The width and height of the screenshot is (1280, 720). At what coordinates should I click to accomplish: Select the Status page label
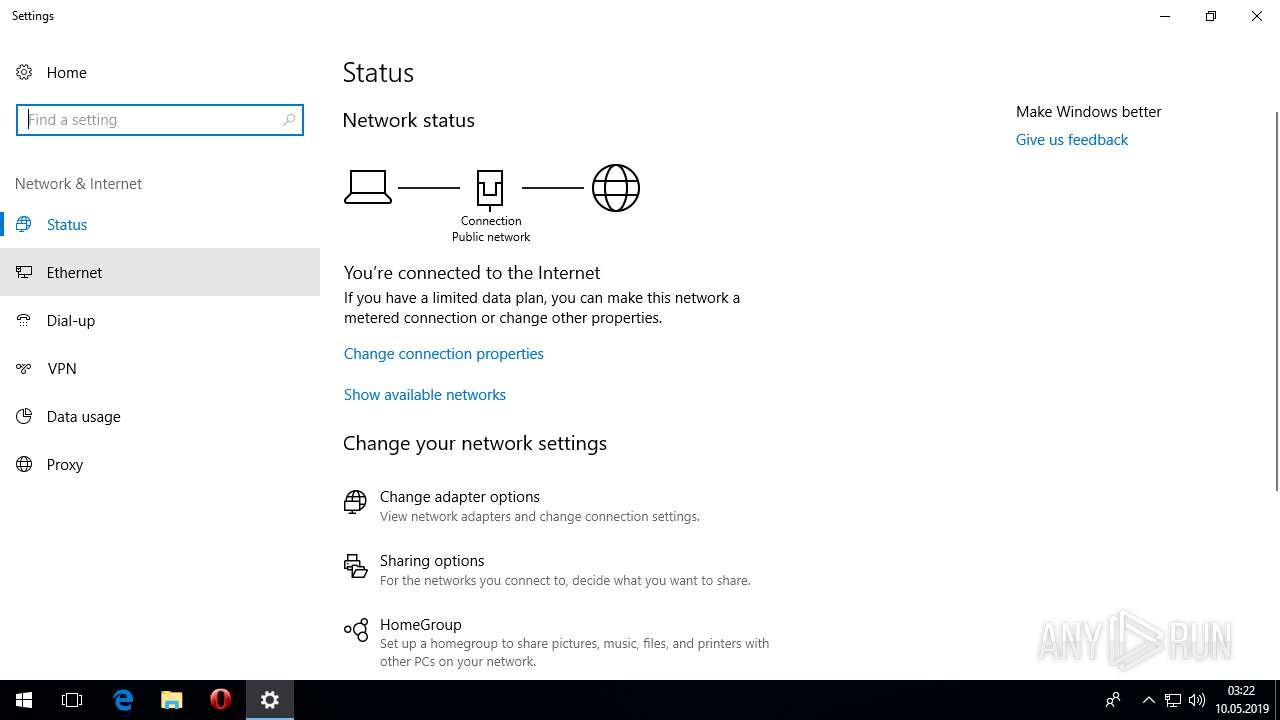(67, 224)
